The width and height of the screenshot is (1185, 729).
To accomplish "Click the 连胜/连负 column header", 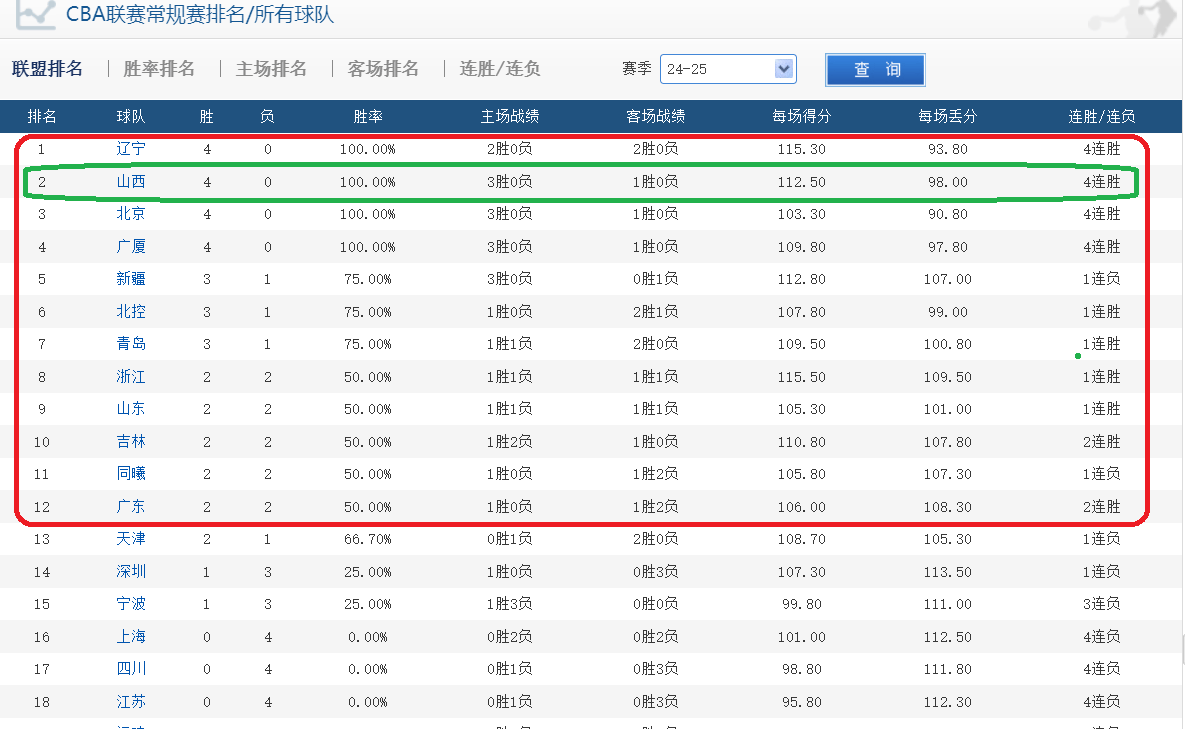I will coord(1102,116).
